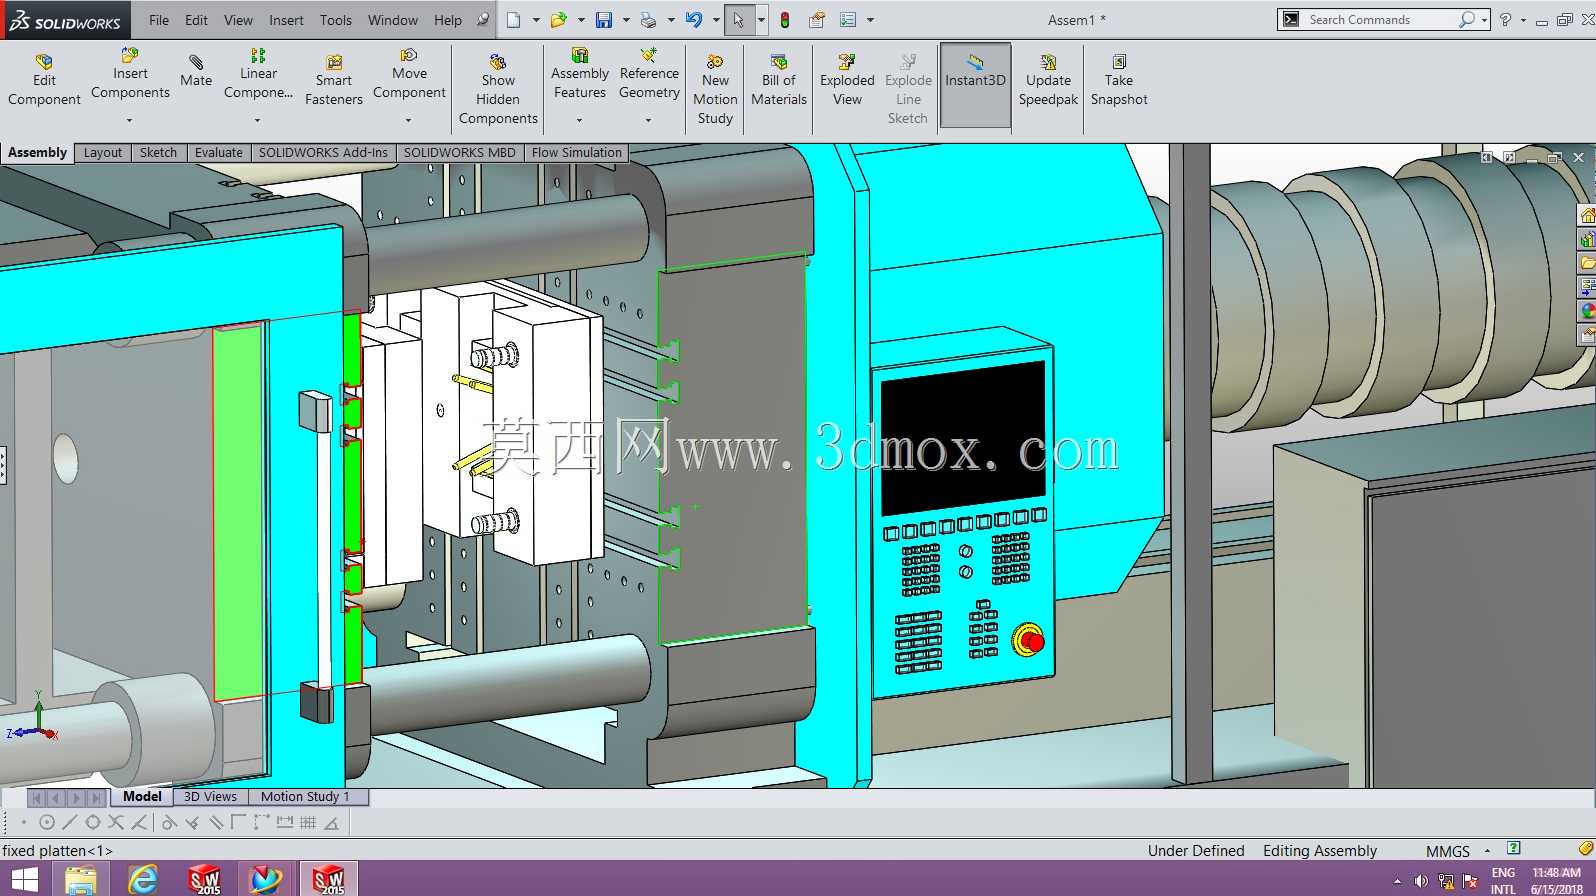Create an Exploded View
The image size is (1596, 896).
[x=847, y=80]
